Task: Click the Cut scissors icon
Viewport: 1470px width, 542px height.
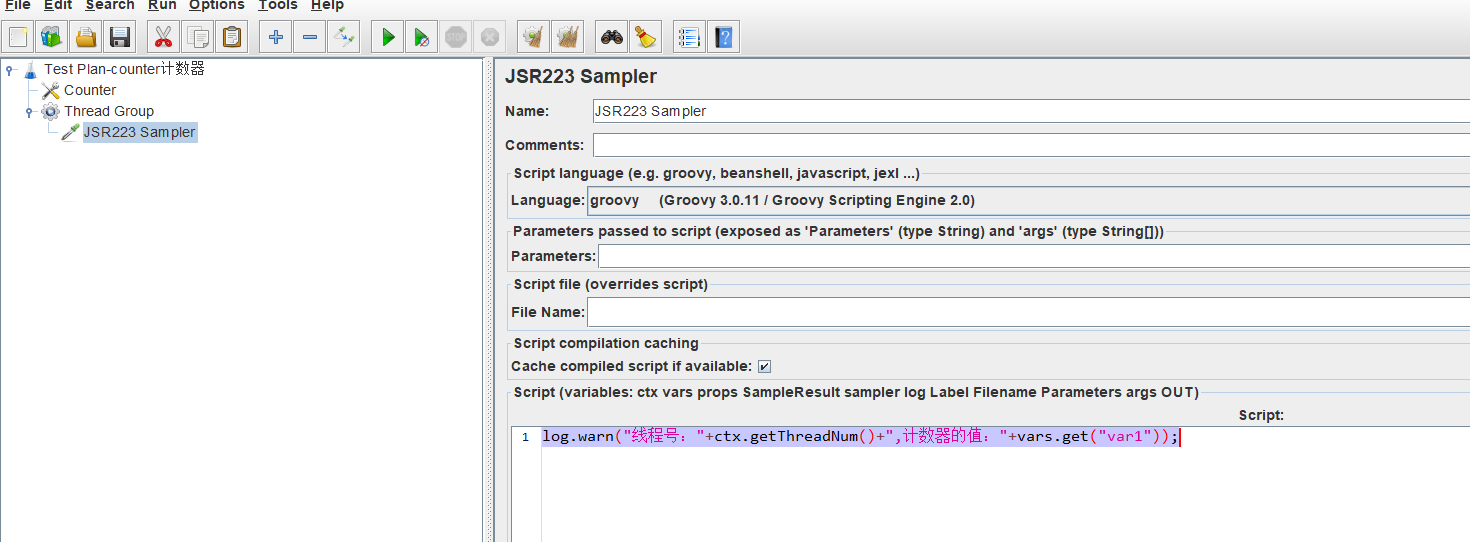Action: pyautogui.click(x=164, y=38)
